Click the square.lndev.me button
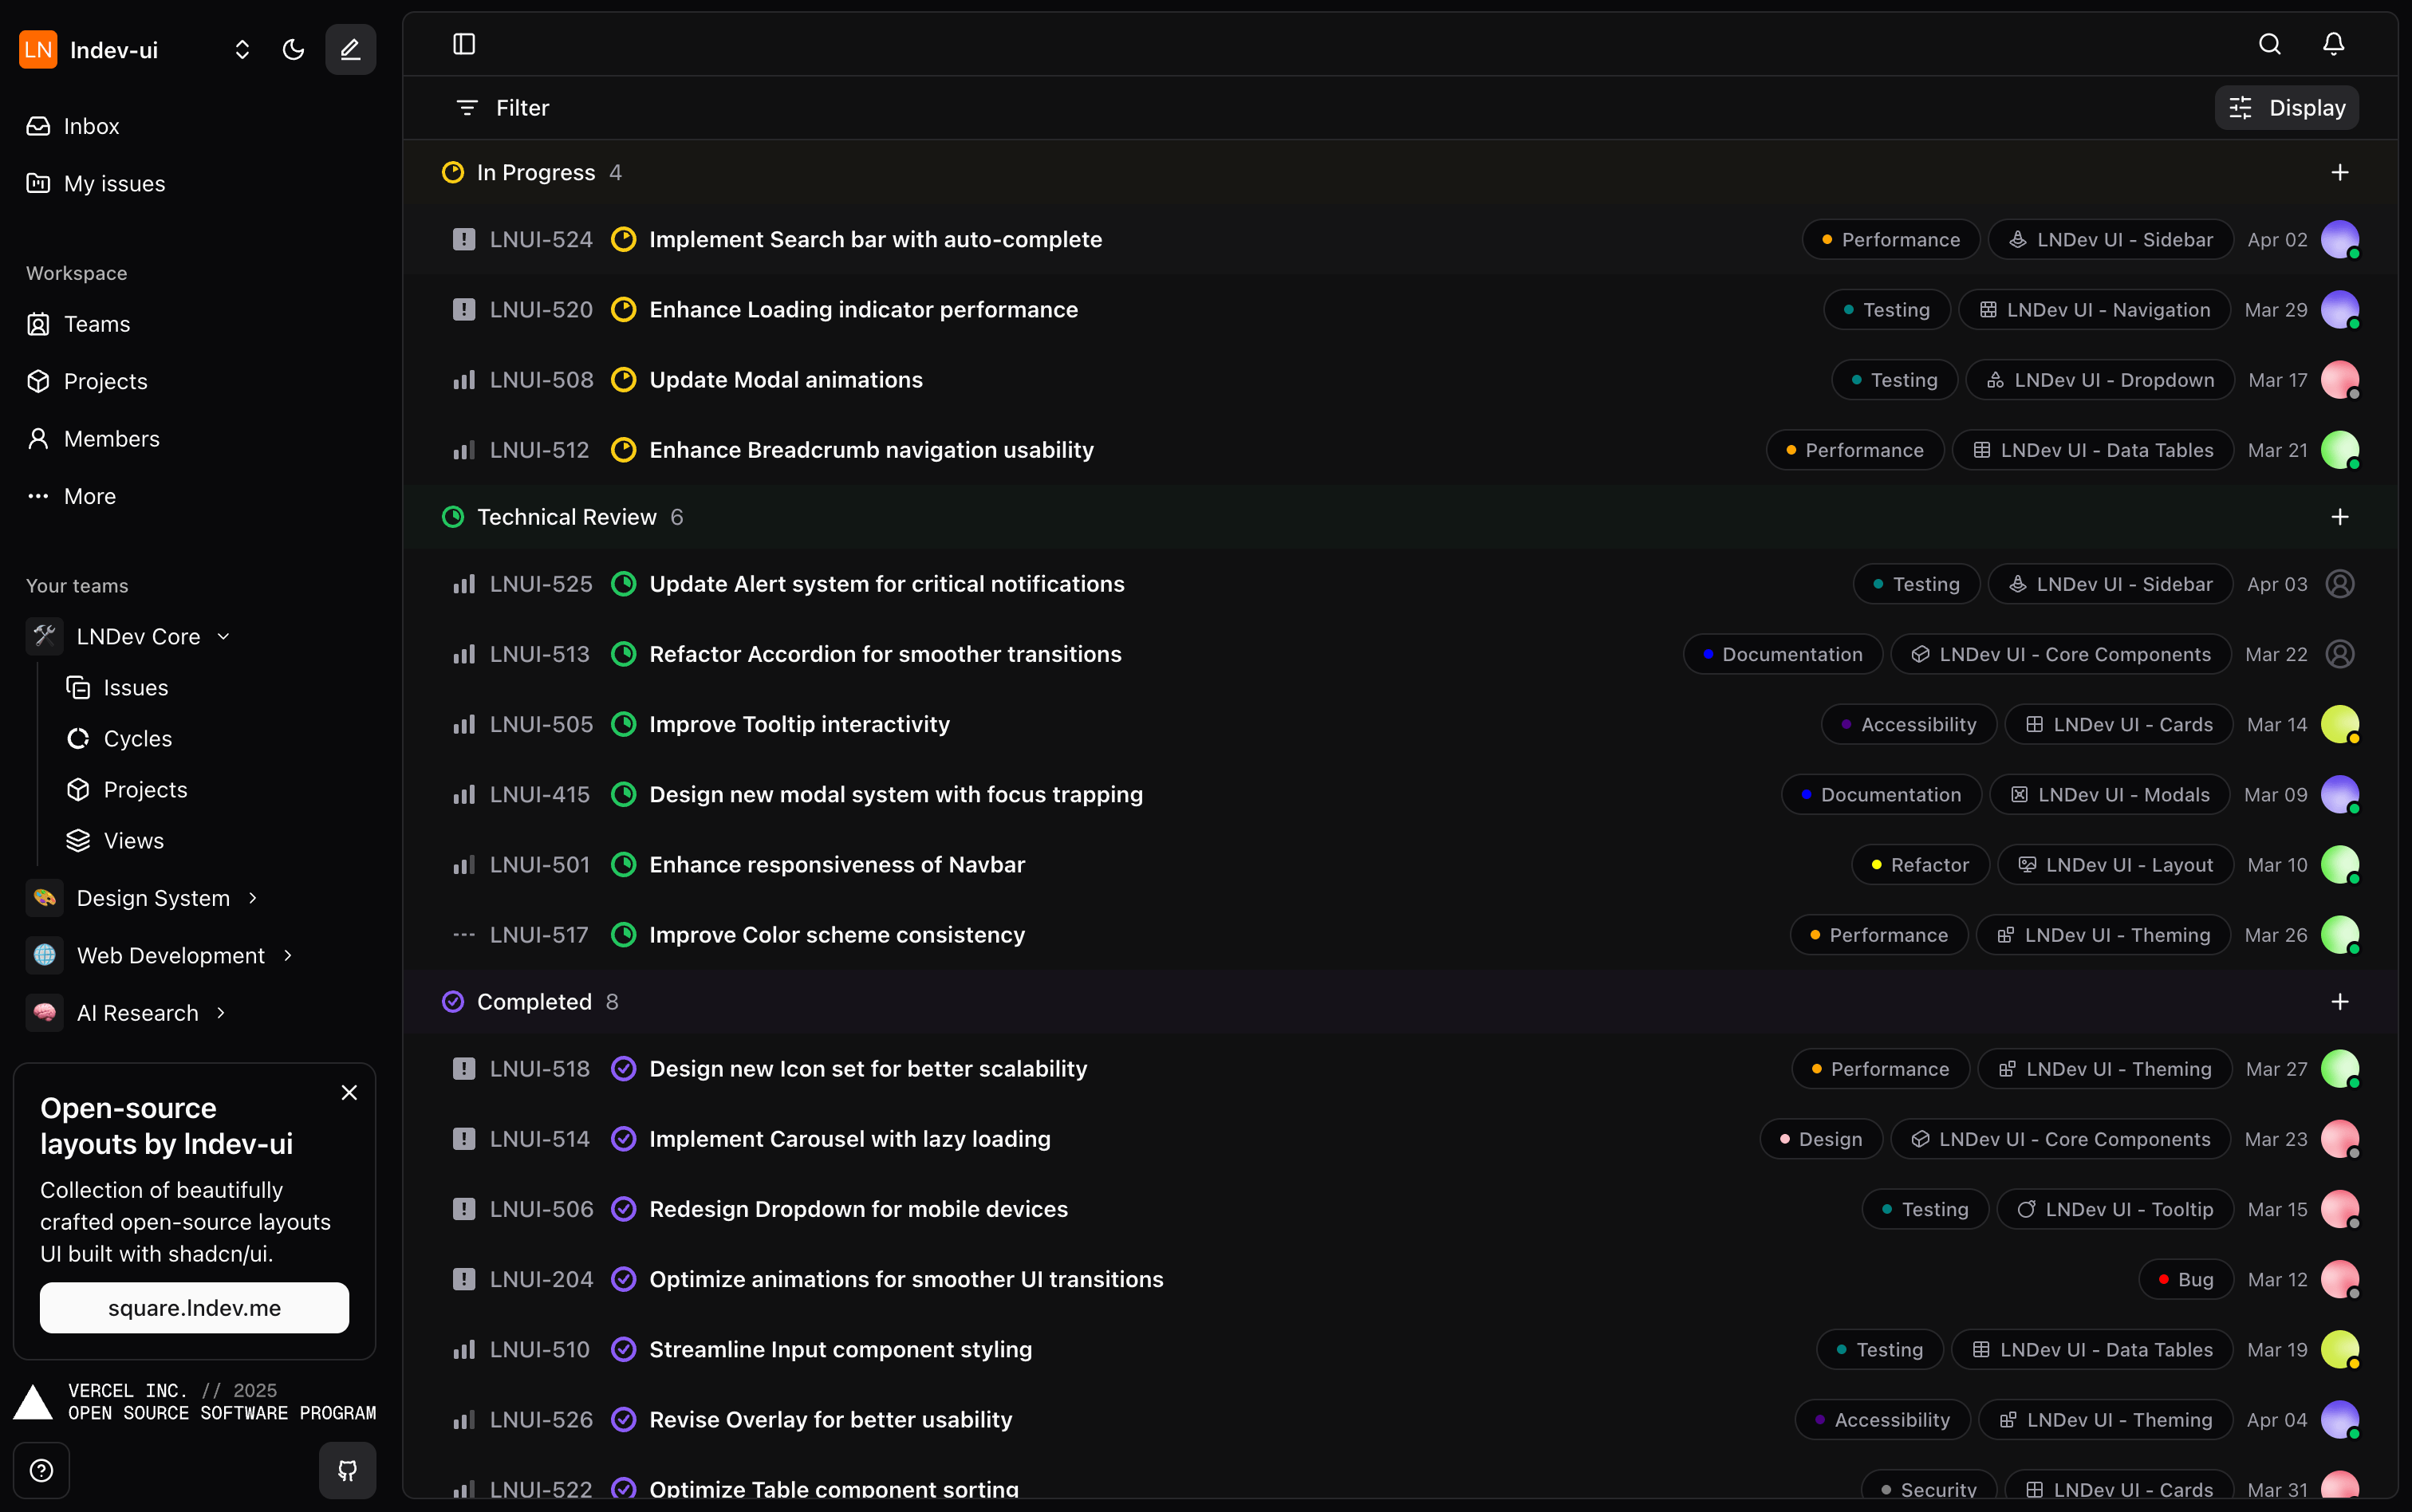This screenshot has height=1512, width=2412. click(194, 1307)
